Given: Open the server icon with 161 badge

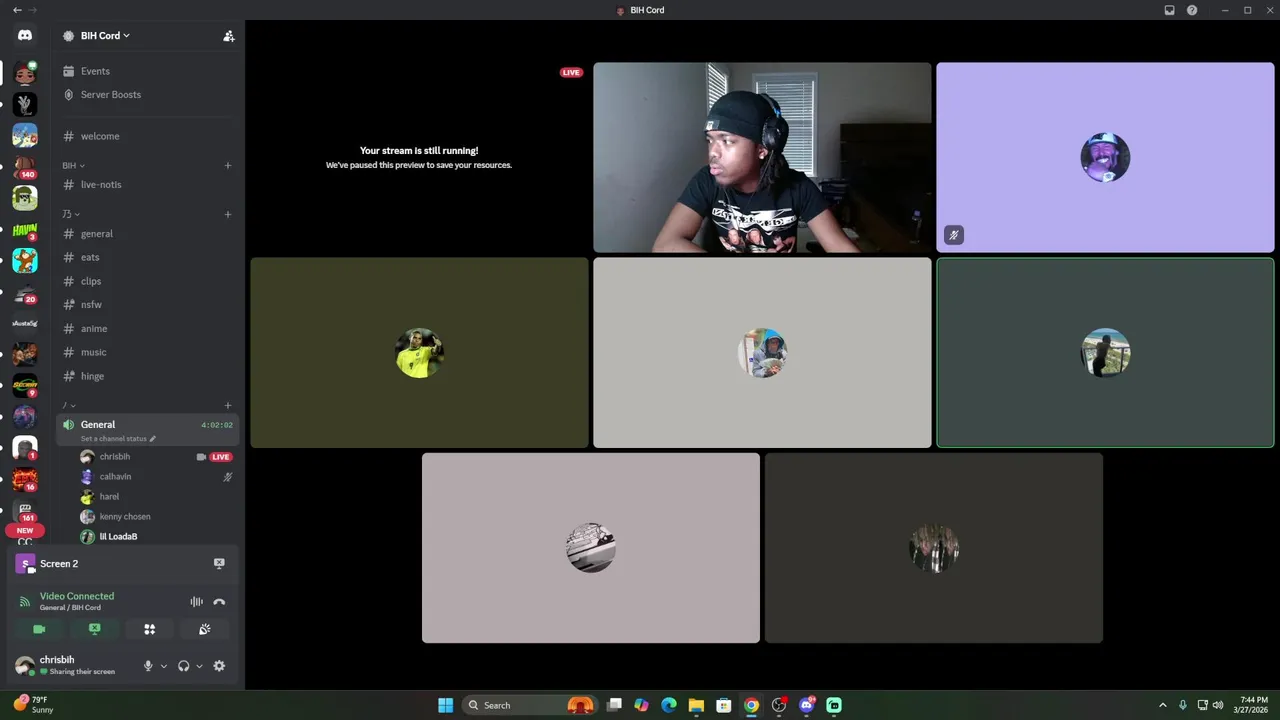Looking at the screenshot, I should [x=25, y=511].
